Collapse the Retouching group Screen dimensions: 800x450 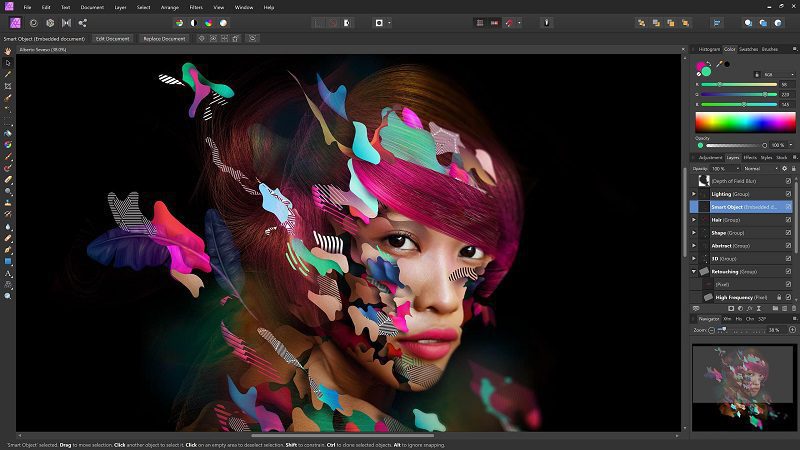click(695, 271)
